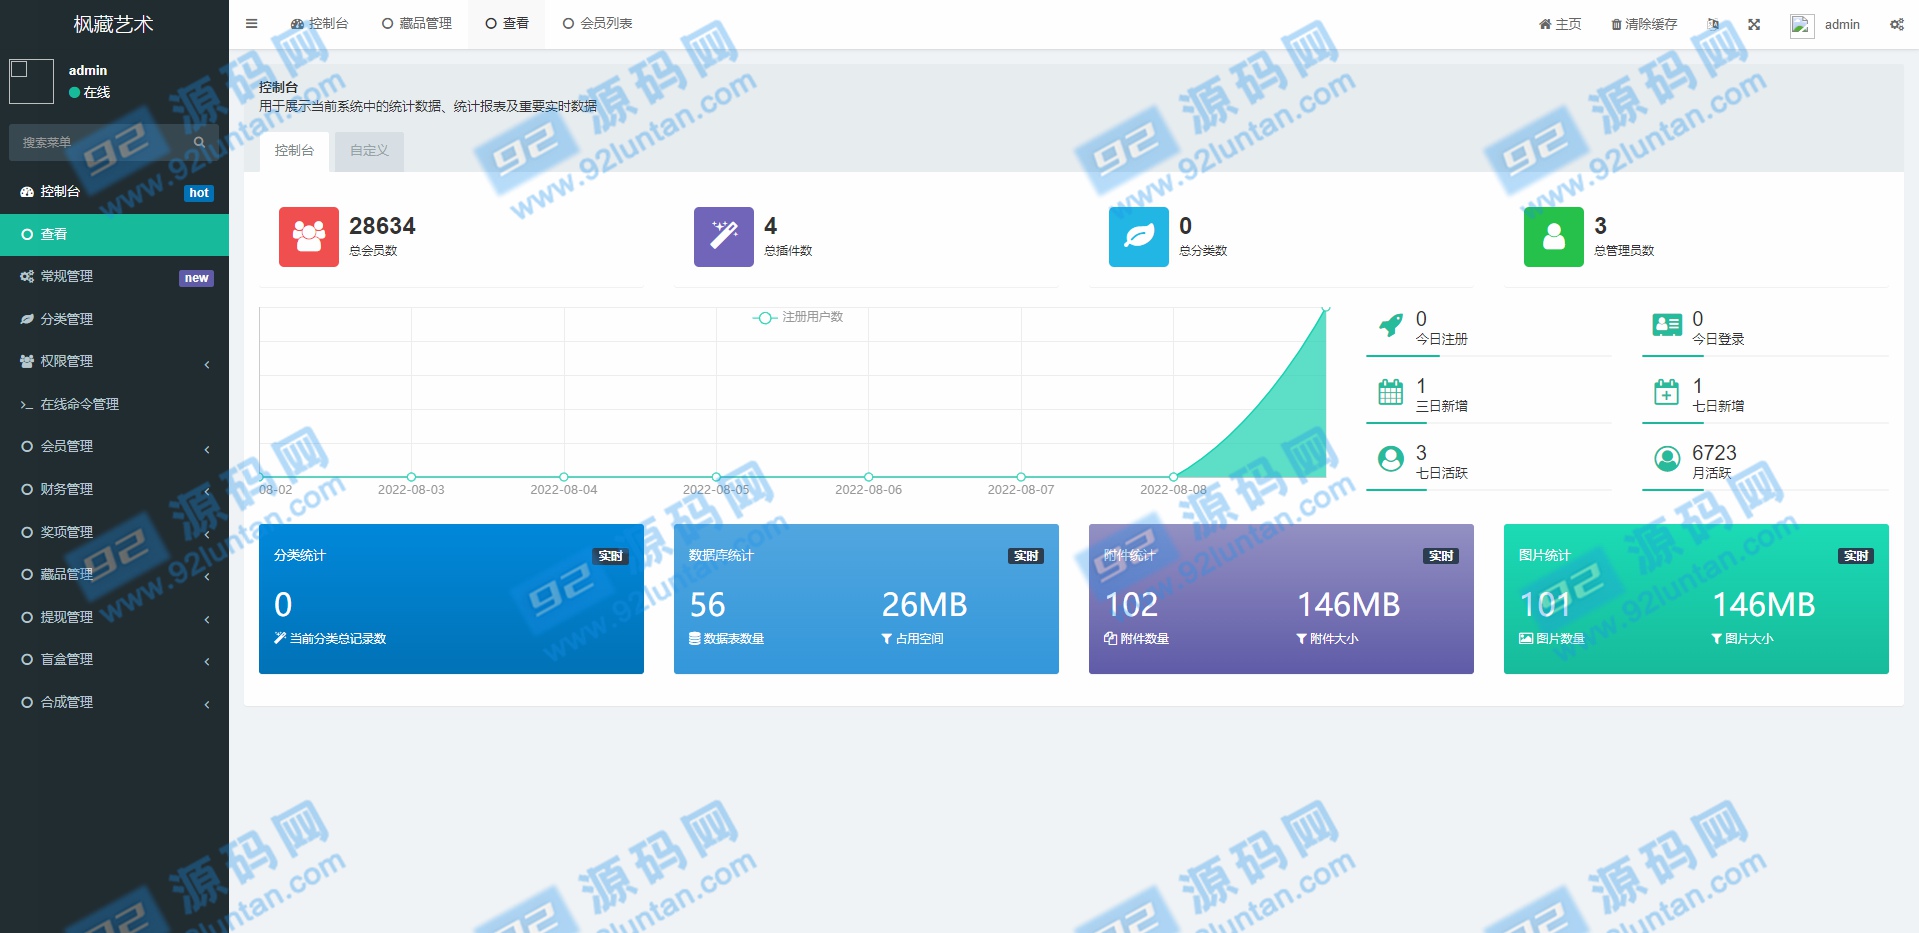Click the rocket icon for 今日注册
Screen dimensions: 1919x933
tap(1391, 325)
